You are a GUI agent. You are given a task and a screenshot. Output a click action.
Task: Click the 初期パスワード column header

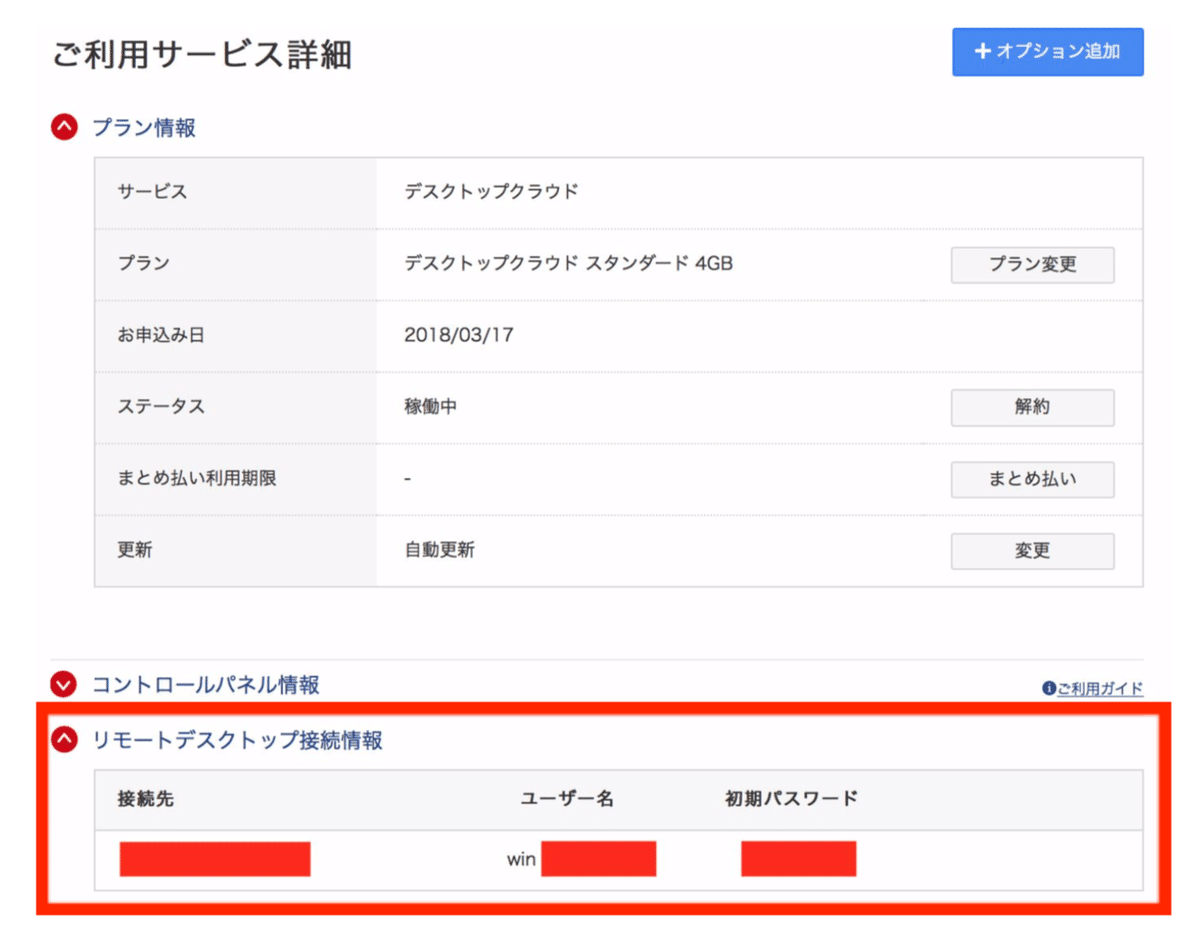click(x=791, y=799)
